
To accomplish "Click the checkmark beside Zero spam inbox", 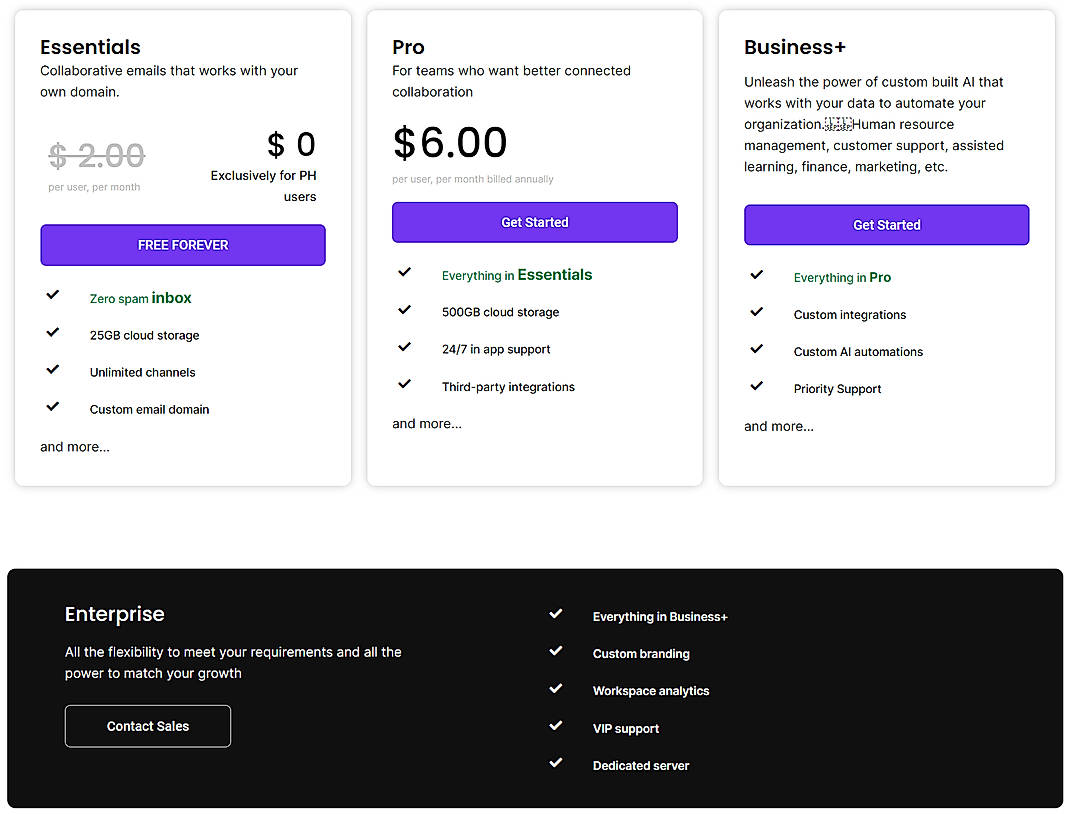I will [x=53, y=295].
